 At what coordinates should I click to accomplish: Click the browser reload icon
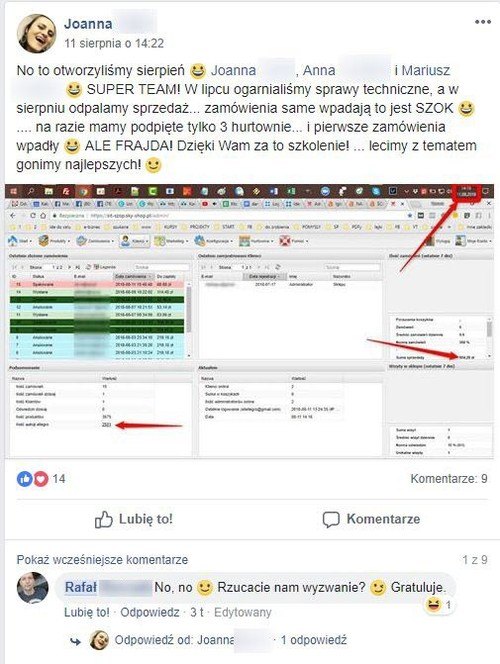[33, 216]
